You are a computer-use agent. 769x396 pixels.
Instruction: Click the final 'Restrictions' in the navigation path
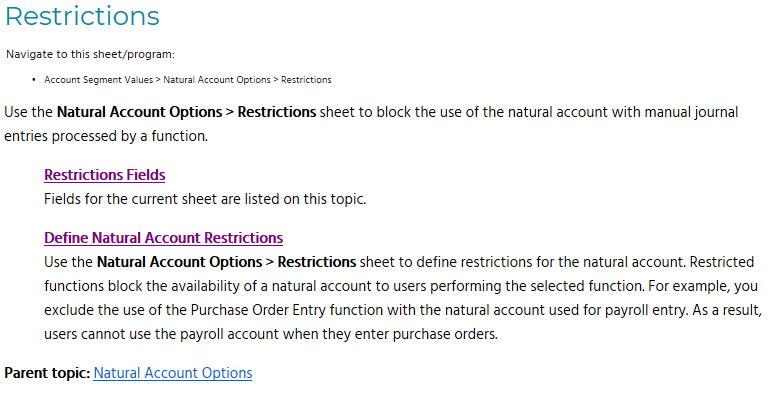click(x=306, y=80)
